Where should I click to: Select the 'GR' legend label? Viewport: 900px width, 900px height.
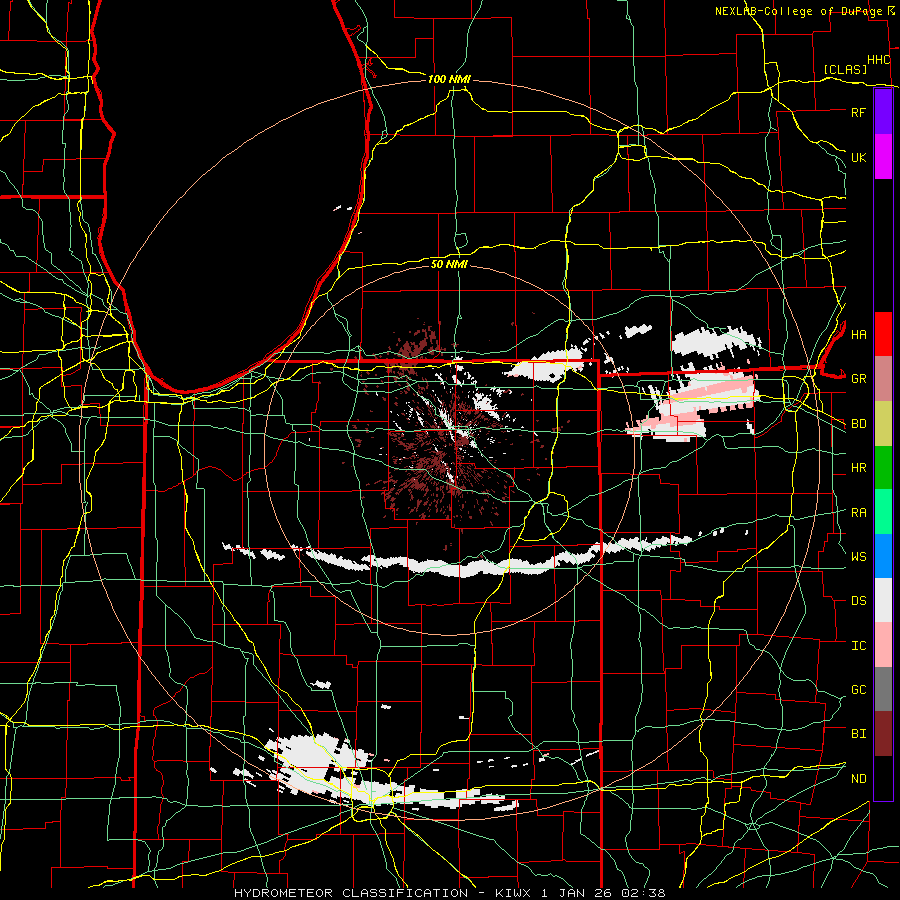[858, 379]
